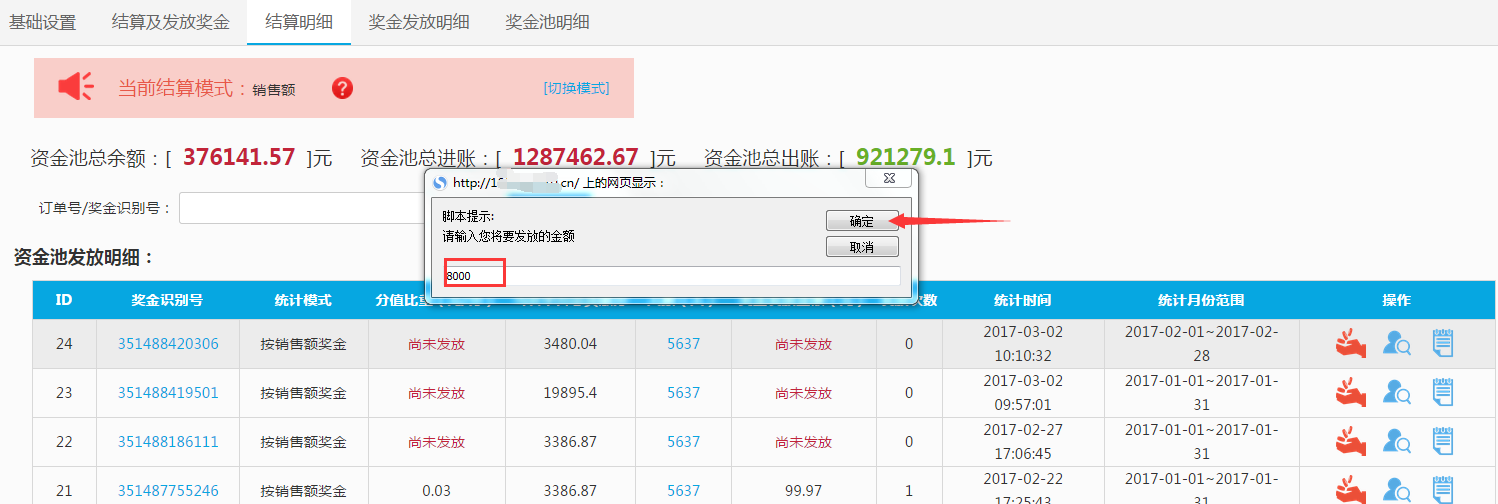Click the total income value 1287462.67

point(576,157)
